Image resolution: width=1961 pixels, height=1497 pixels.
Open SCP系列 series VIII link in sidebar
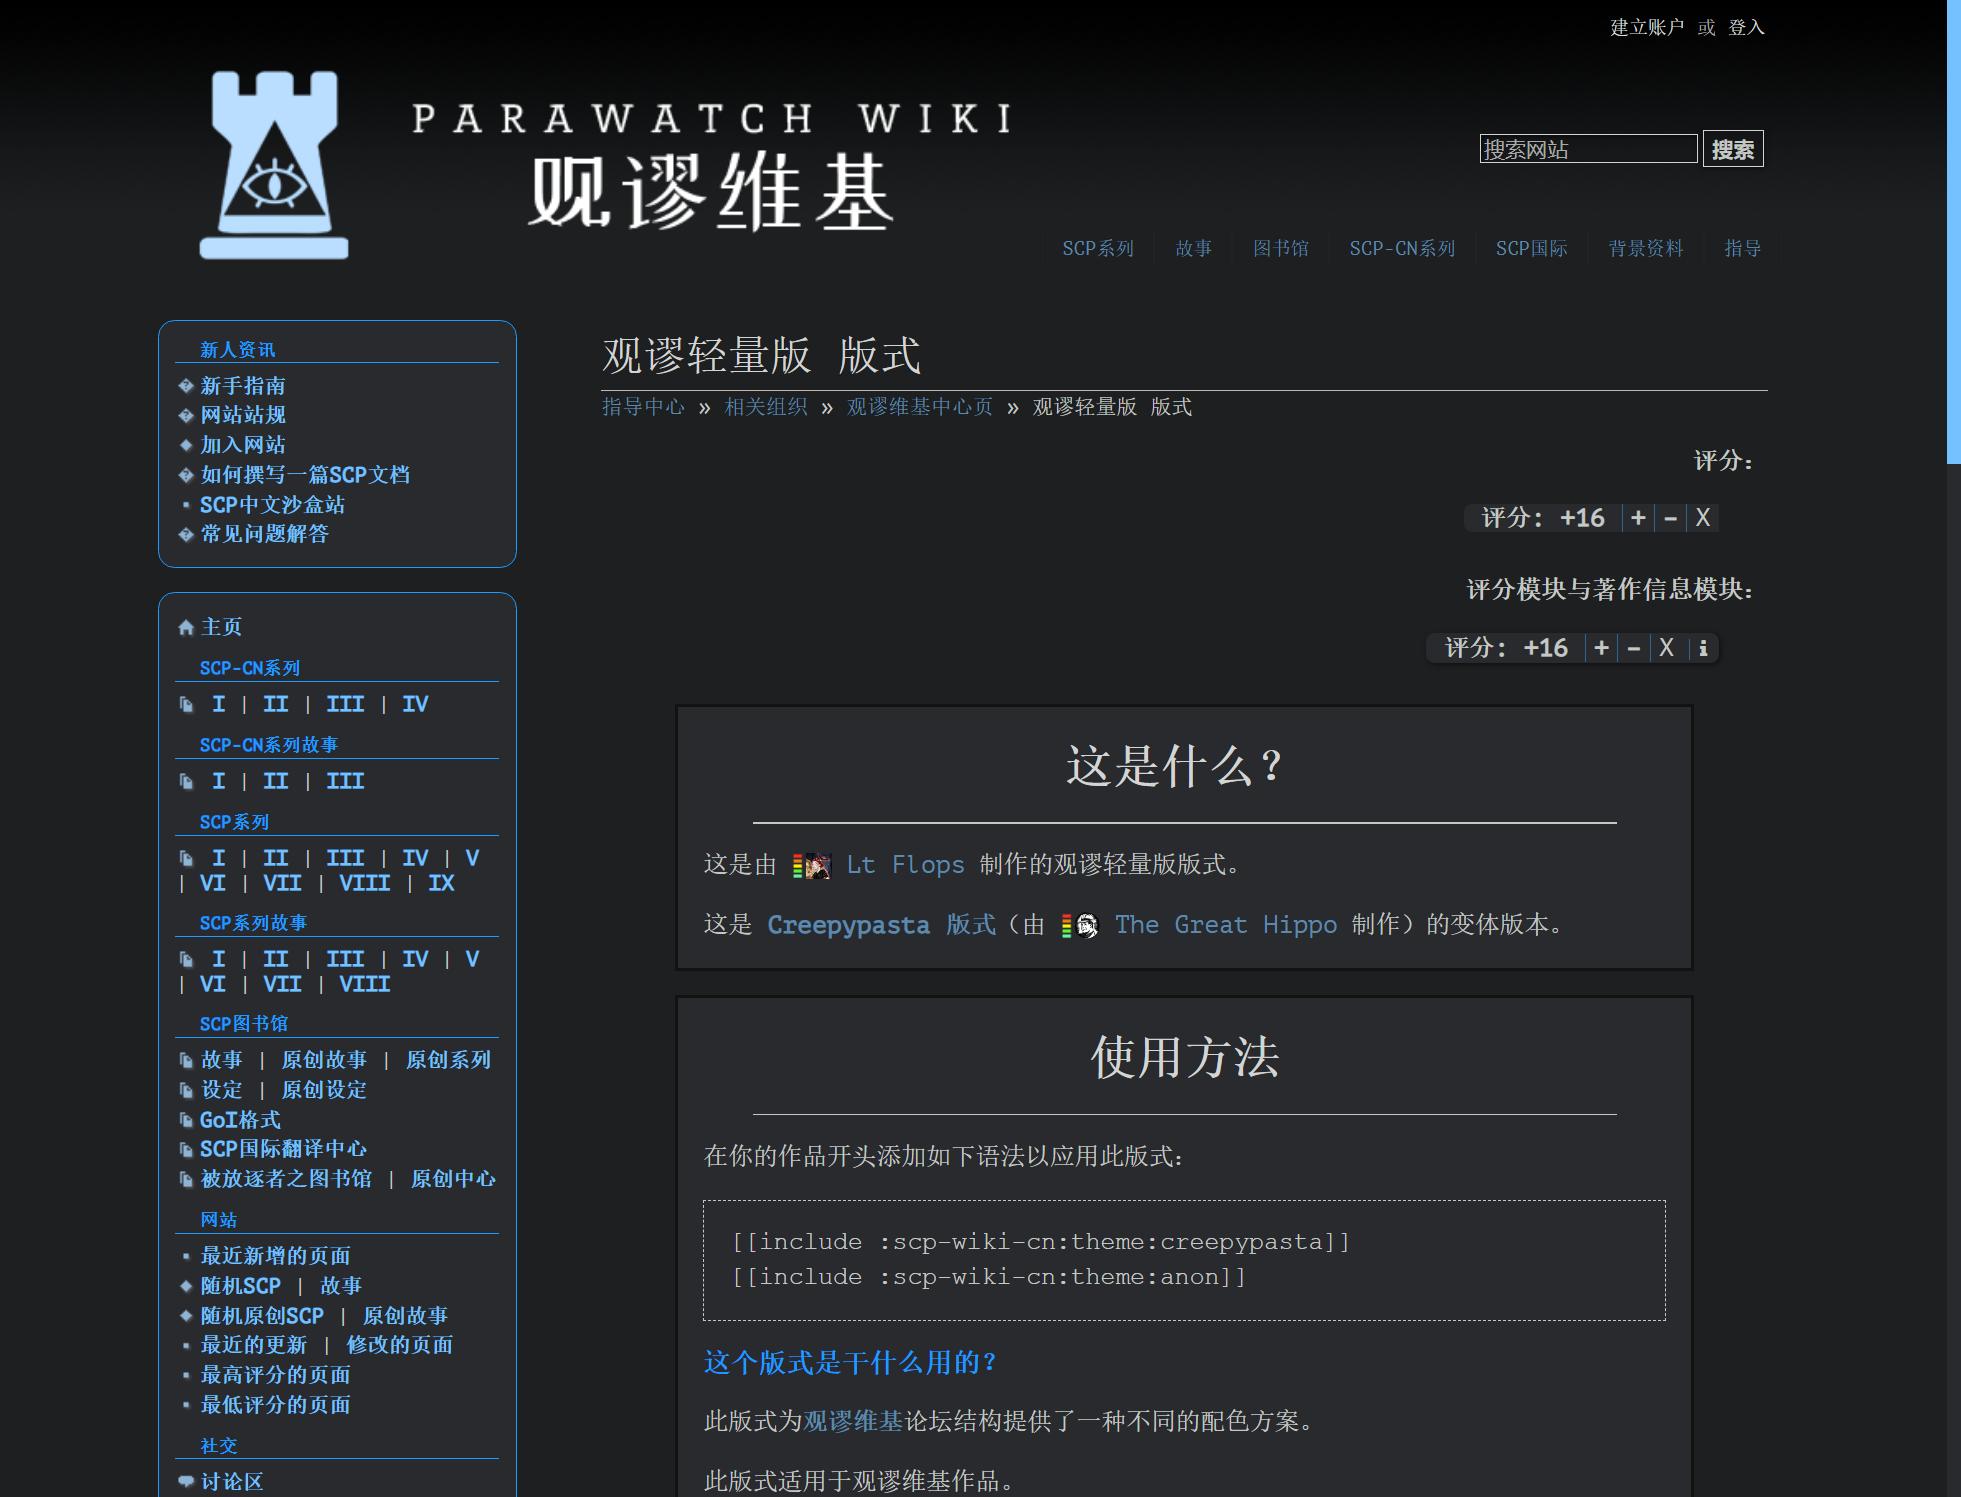pos(364,883)
